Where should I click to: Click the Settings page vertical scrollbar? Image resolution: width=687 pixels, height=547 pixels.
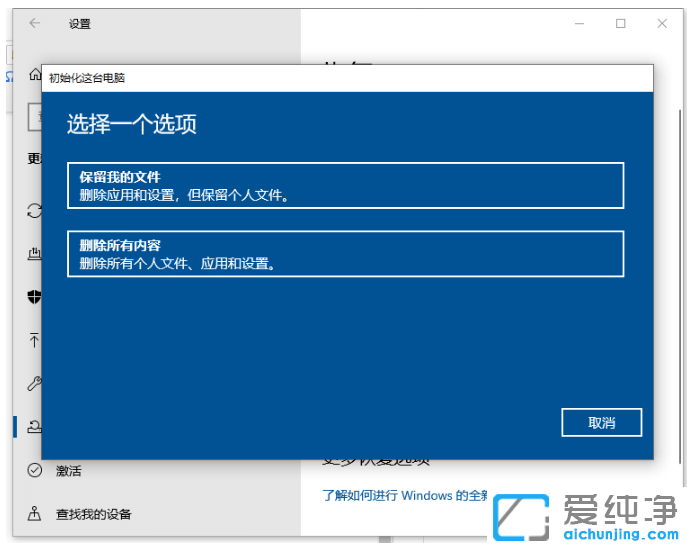pyautogui.click(x=680, y=285)
